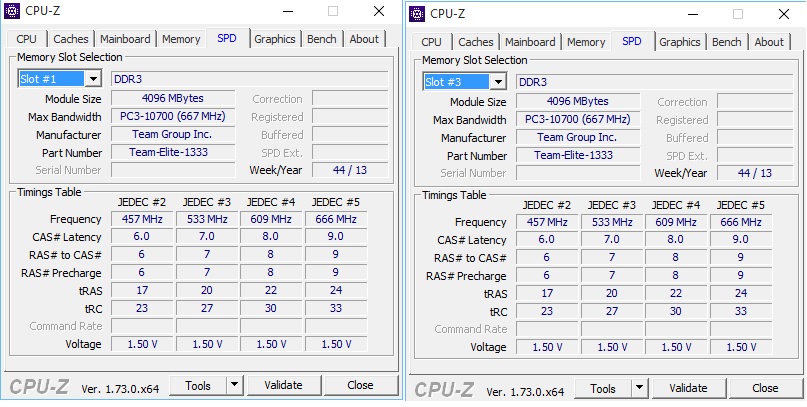Close left CPU-Z window with X

(x=379, y=11)
